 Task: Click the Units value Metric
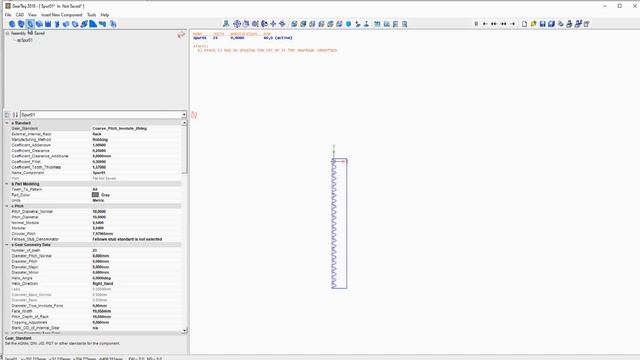tap(98, 200)
